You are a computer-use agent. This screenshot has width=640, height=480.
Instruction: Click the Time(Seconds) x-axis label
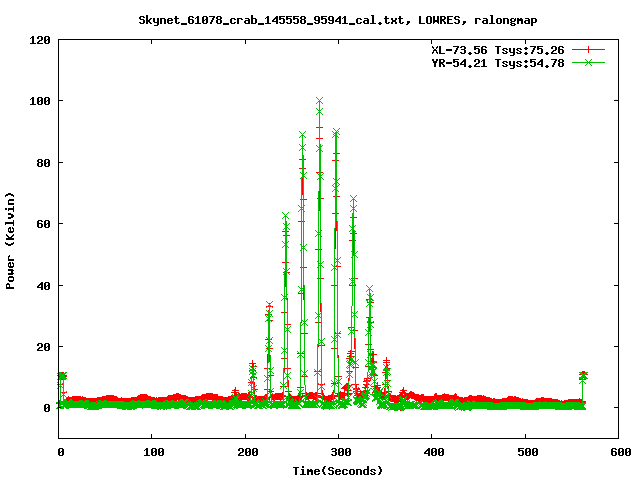click(x=338, y=470)
